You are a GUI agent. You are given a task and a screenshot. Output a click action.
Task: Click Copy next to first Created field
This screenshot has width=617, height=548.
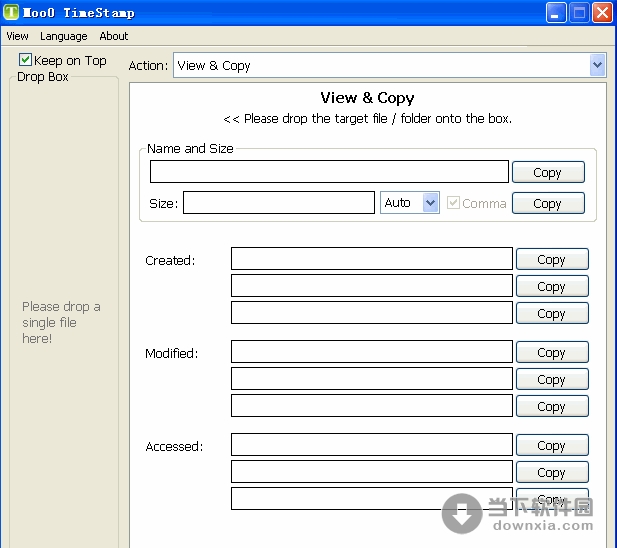[x=552, y=259]
